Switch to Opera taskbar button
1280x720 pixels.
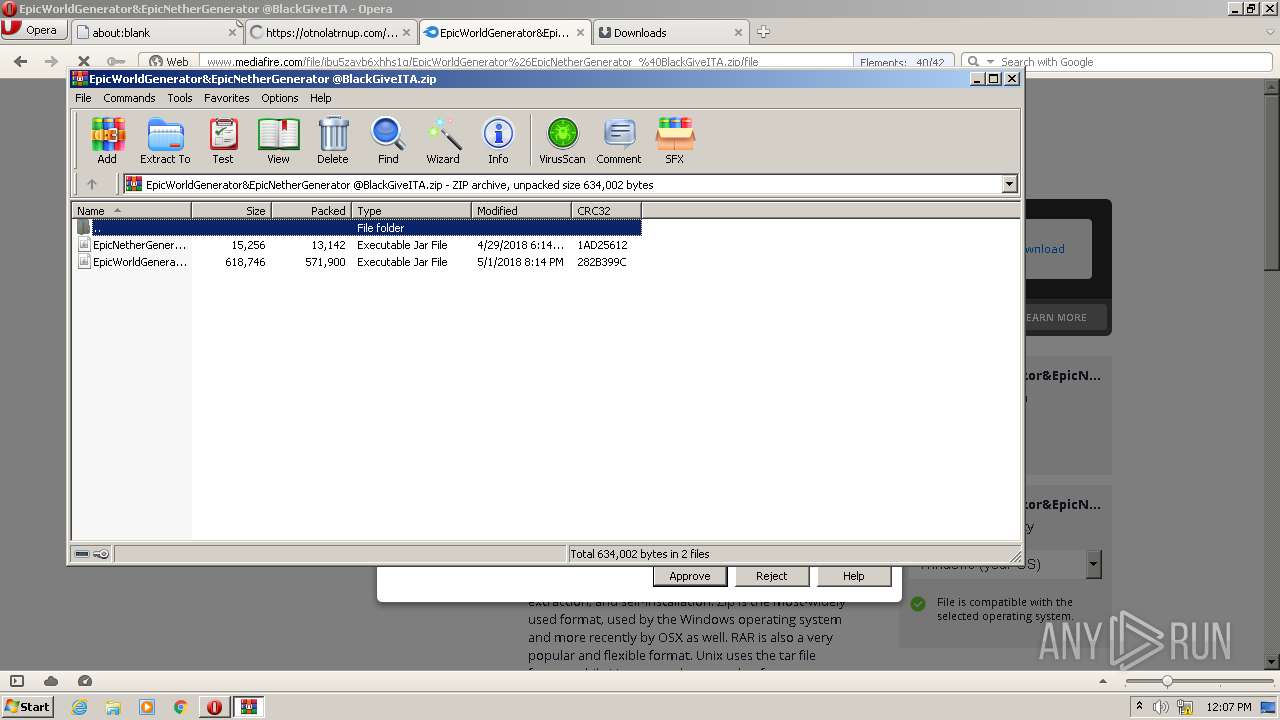tap(214, 707)
